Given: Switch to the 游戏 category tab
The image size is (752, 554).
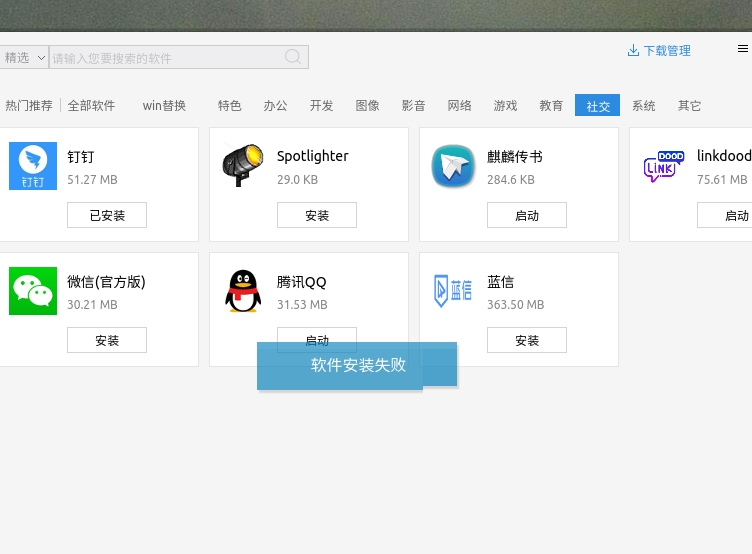Looking at the screenshot, I should [505, 106].
